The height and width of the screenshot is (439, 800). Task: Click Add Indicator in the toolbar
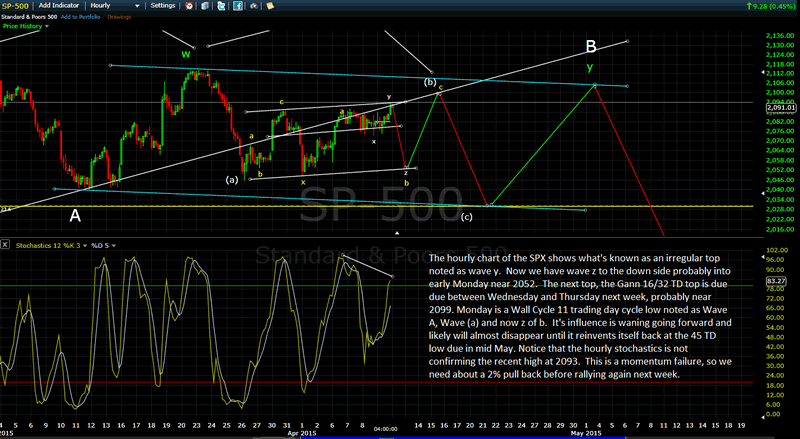click(x=59, y=6)
